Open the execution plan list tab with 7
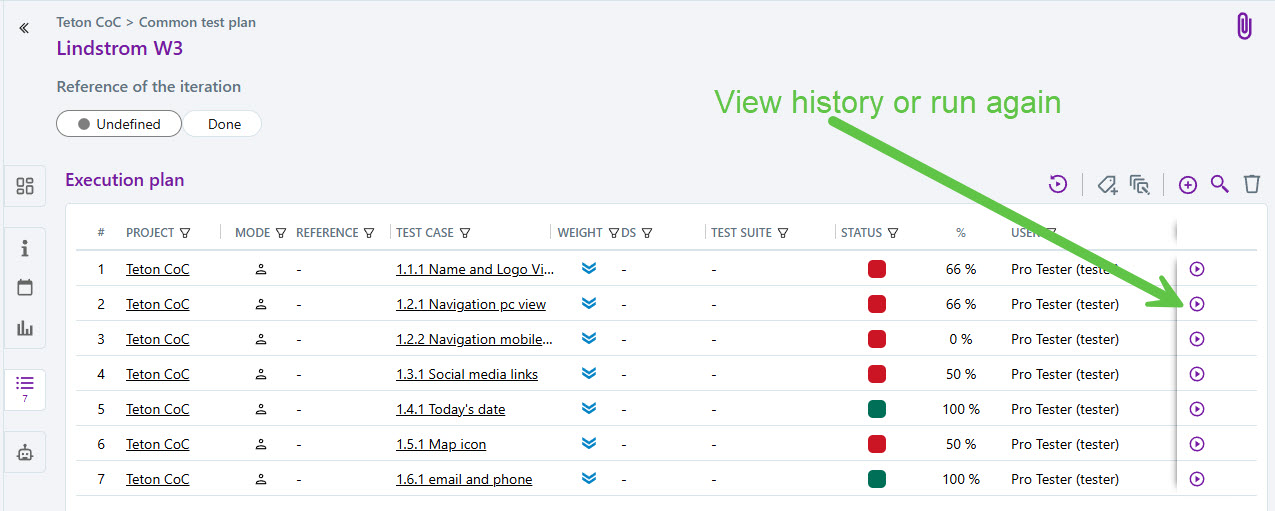Image resolution: width=1275 pixels, height=511 pixels. click(25, 388)
